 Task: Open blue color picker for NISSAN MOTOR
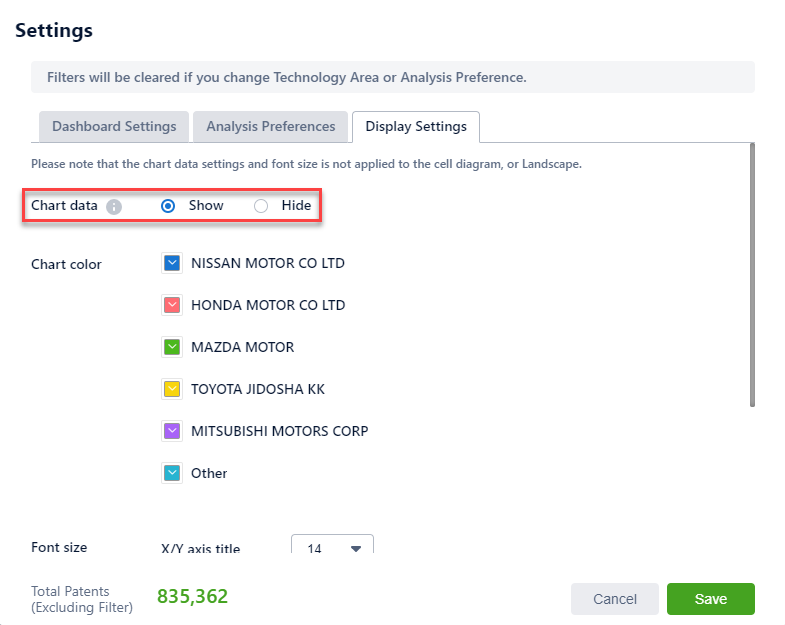pyautogui.click(x=171, y=263)
